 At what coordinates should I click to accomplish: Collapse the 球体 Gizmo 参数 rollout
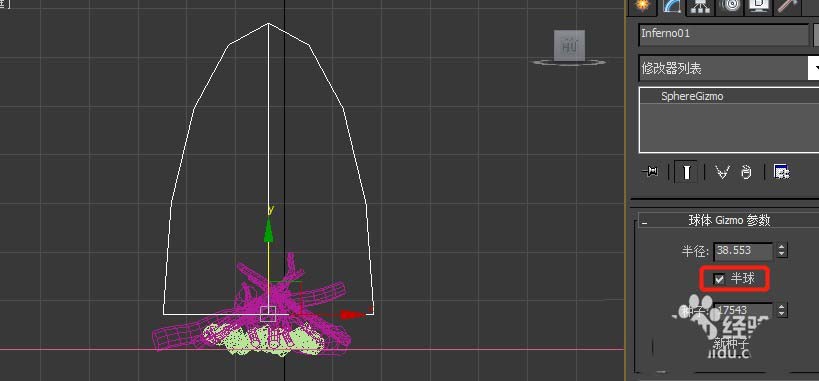click(729, 221)
